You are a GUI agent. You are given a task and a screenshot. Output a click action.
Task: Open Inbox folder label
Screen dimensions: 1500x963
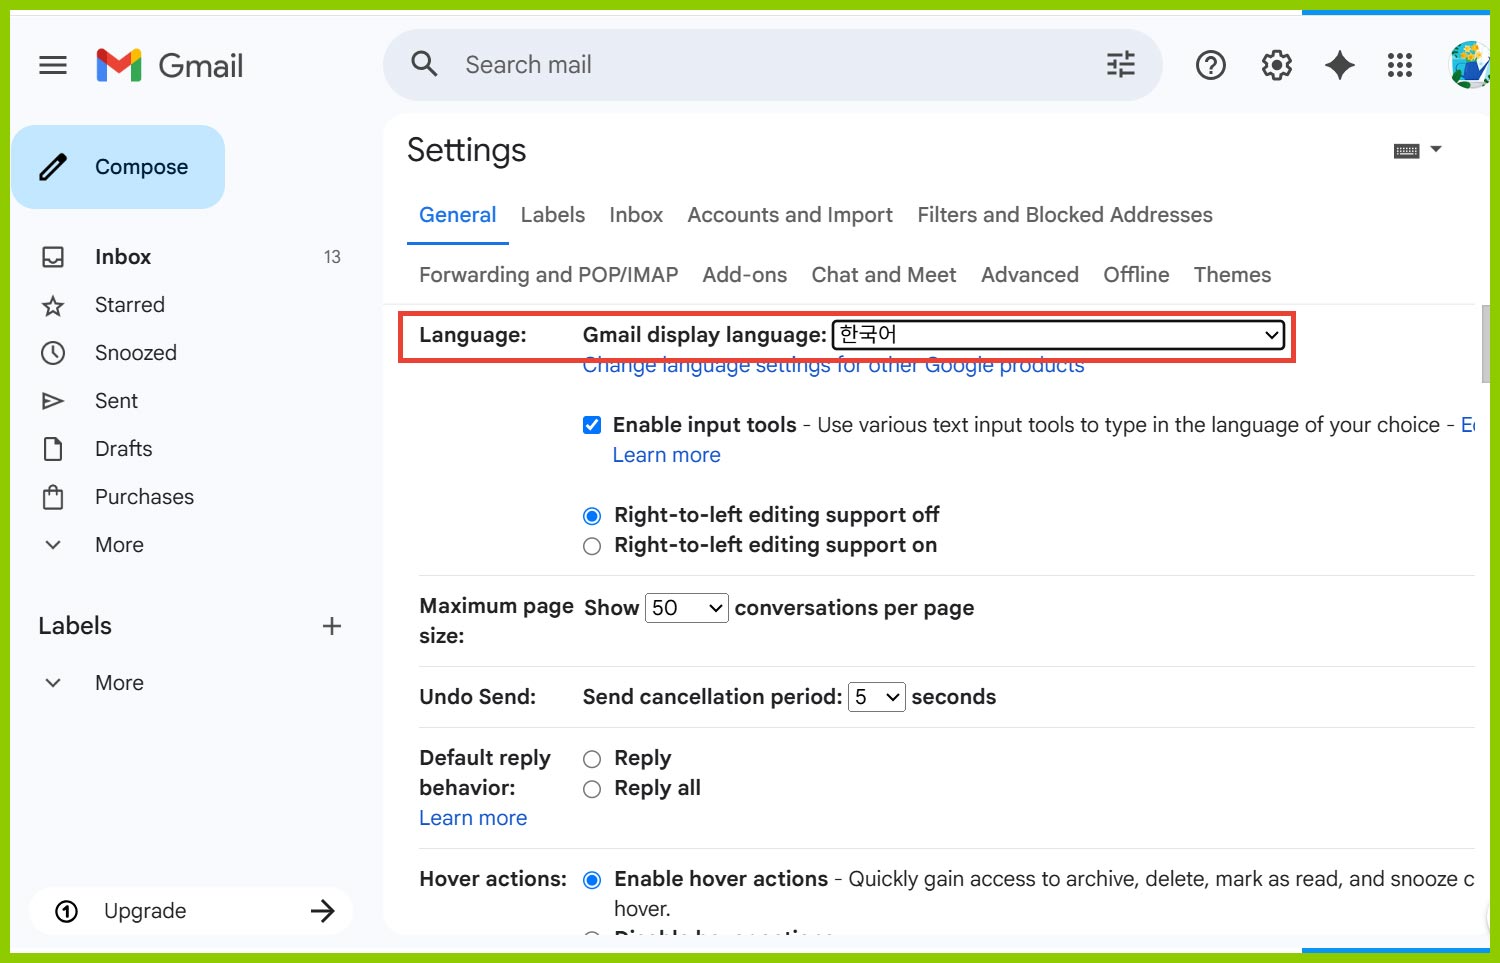123,257
